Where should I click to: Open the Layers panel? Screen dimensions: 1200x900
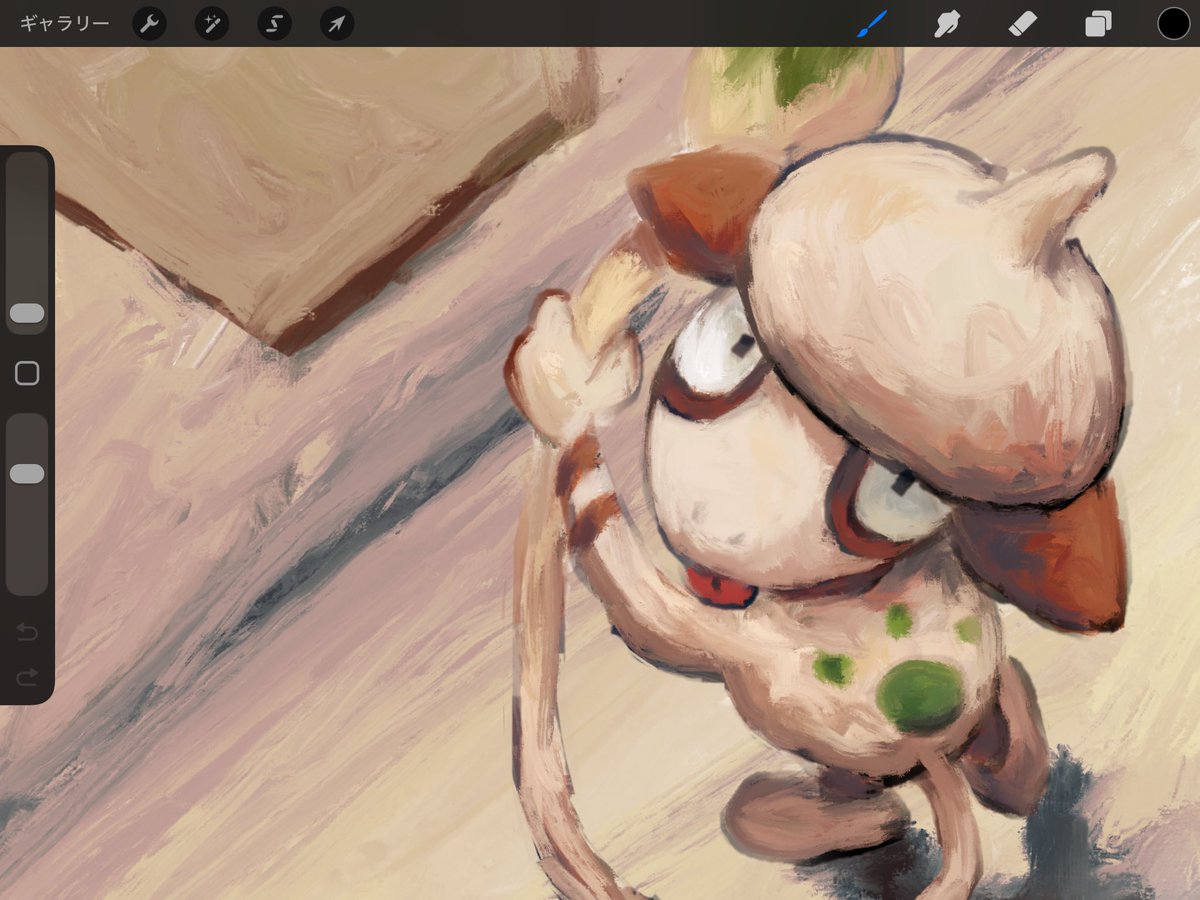[x=1098, y=23]
